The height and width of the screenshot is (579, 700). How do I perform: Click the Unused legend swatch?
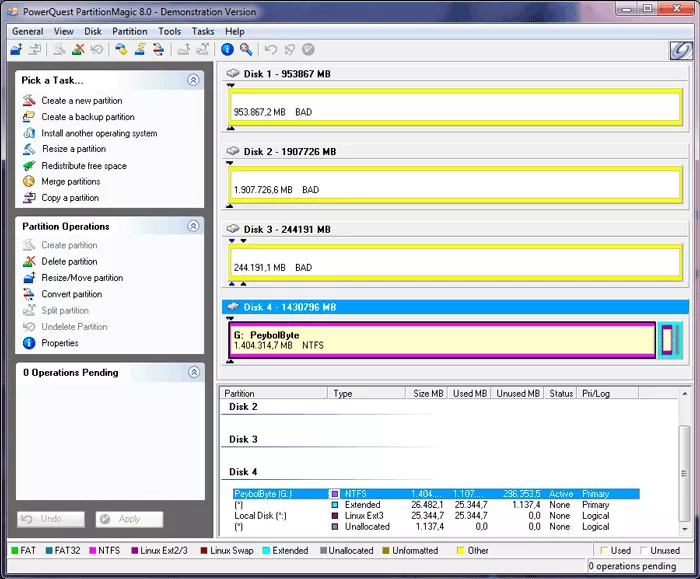[644, 550]
